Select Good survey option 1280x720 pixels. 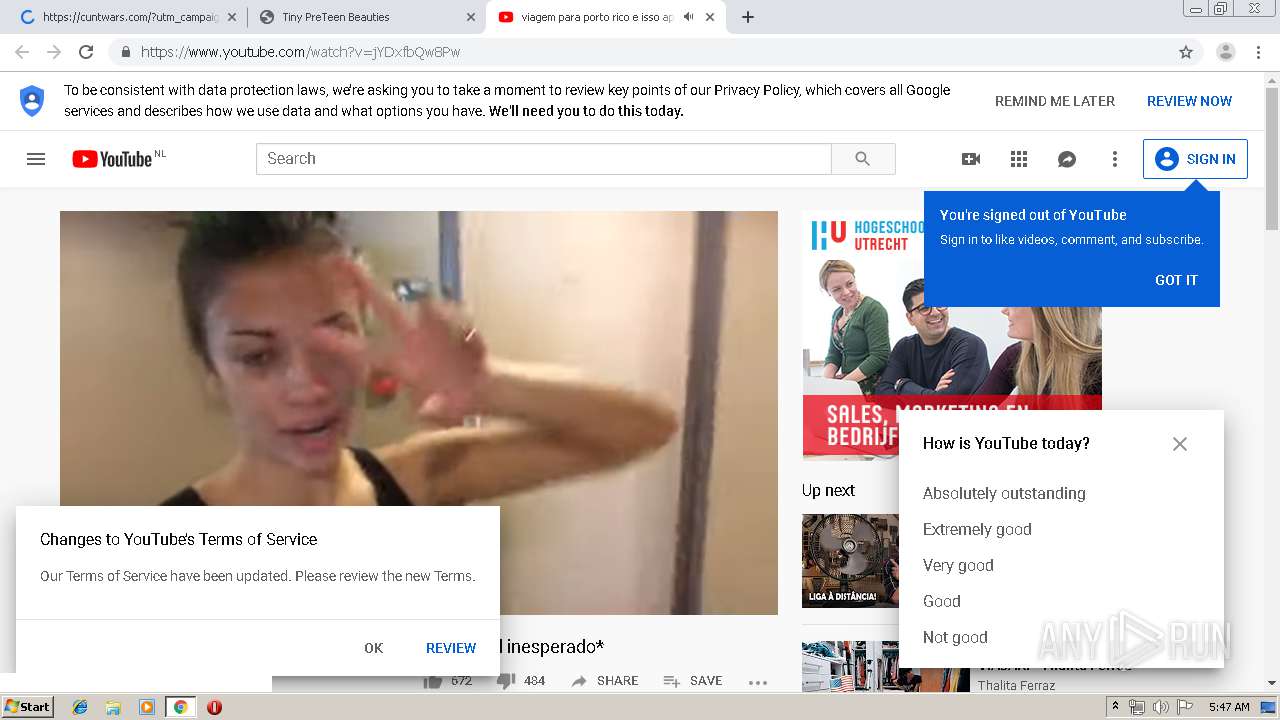pyautogui.click(x=942, y=601)
